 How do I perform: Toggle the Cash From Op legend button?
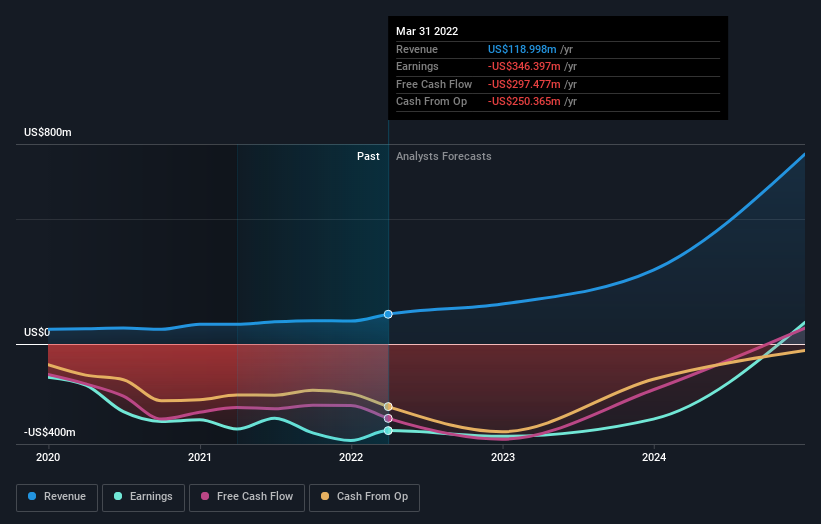[x=364, y=497]
